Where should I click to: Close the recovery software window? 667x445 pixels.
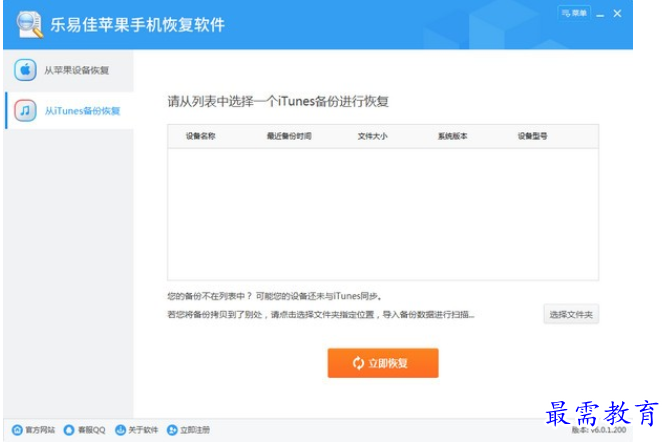pos(617,14)
